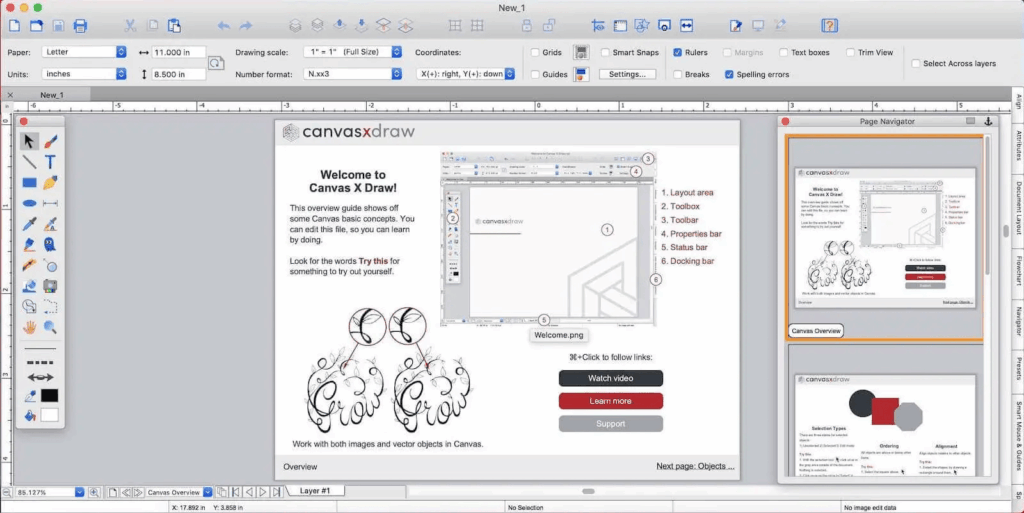
Task: Pick the Rectangle shape tool
Action: [x=30, y=183]
